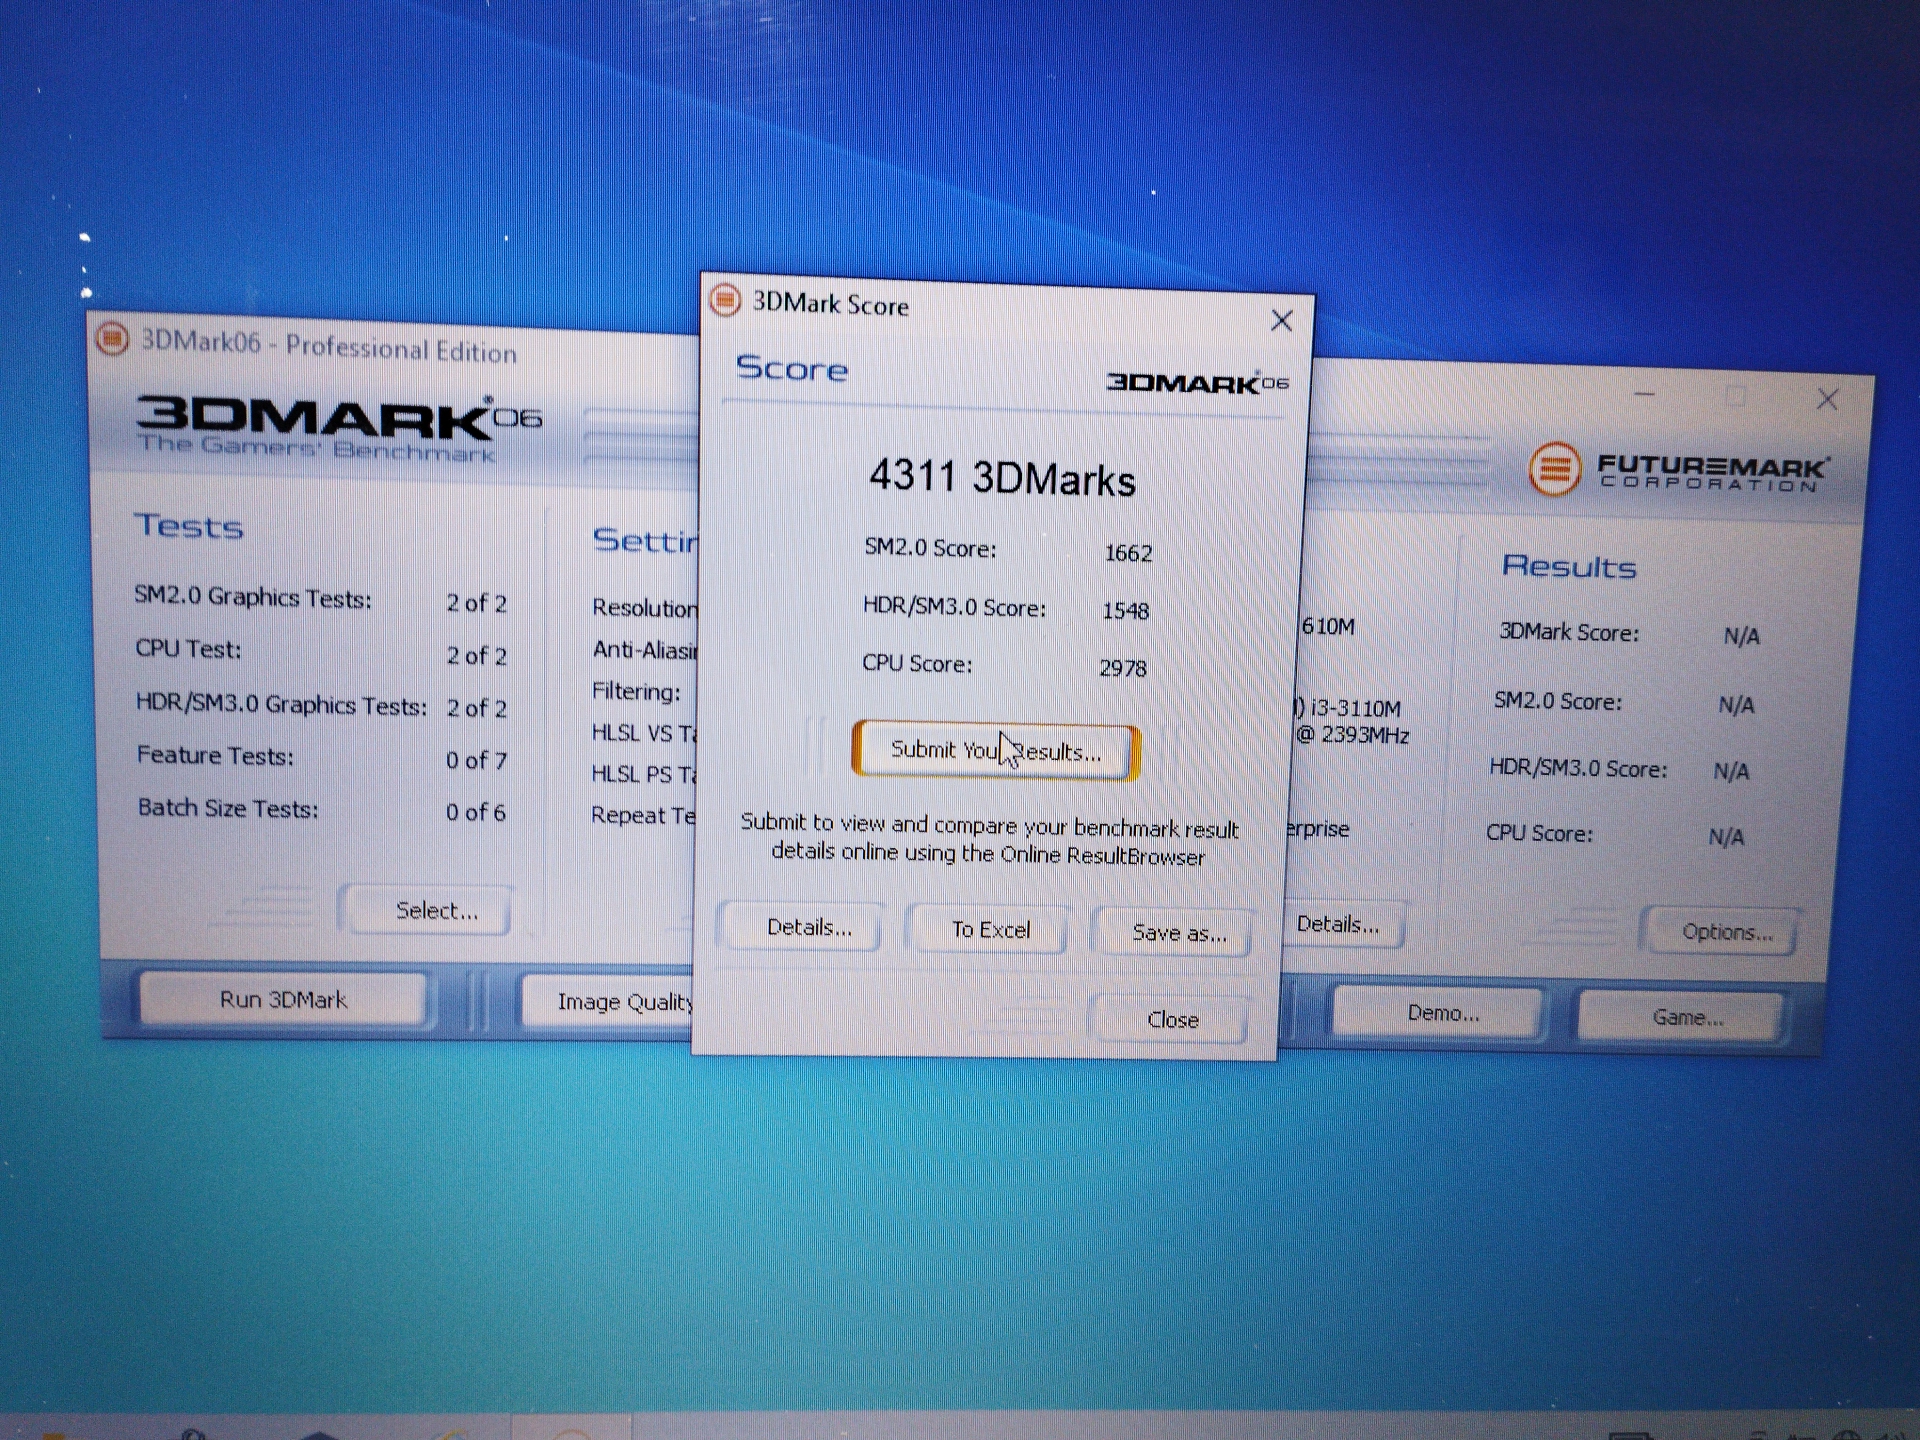The image size is (1920, 1440).
Task: Click SM2.0 Score value 1662
Action: (1128, 553)
